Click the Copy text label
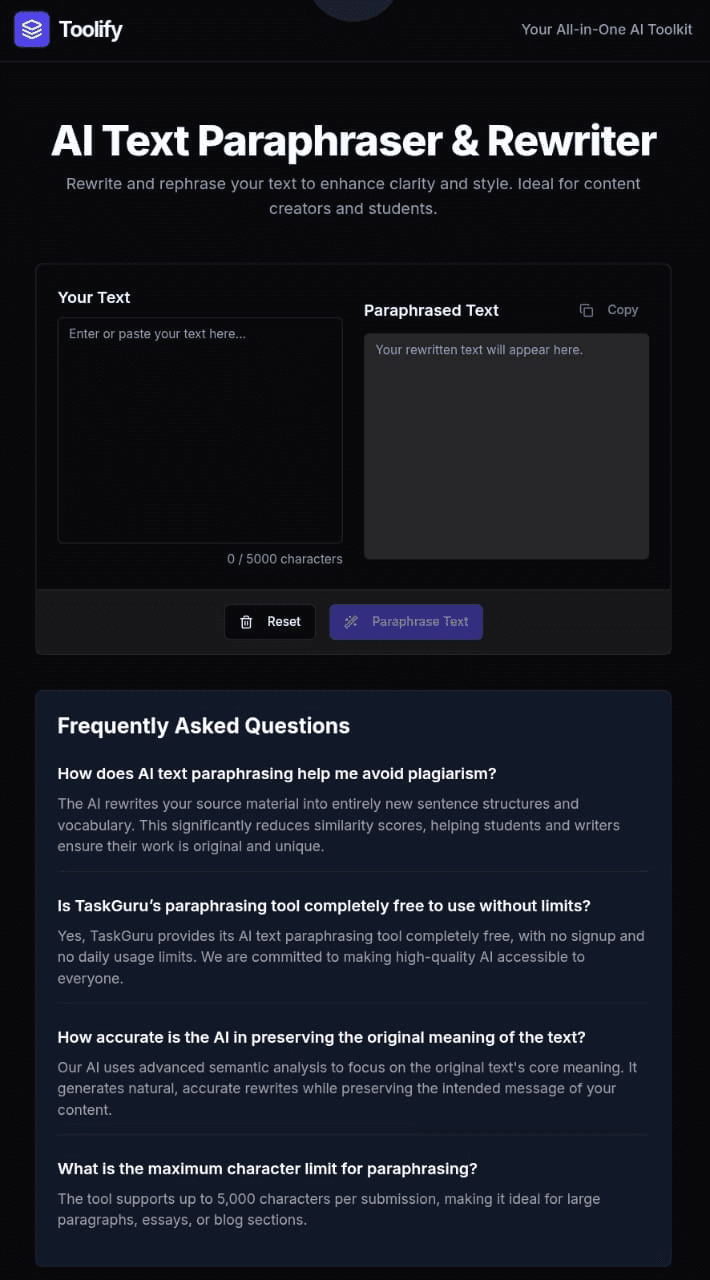Image resolution: width=710 pixels, height=1280 pixels. (622, 310)
